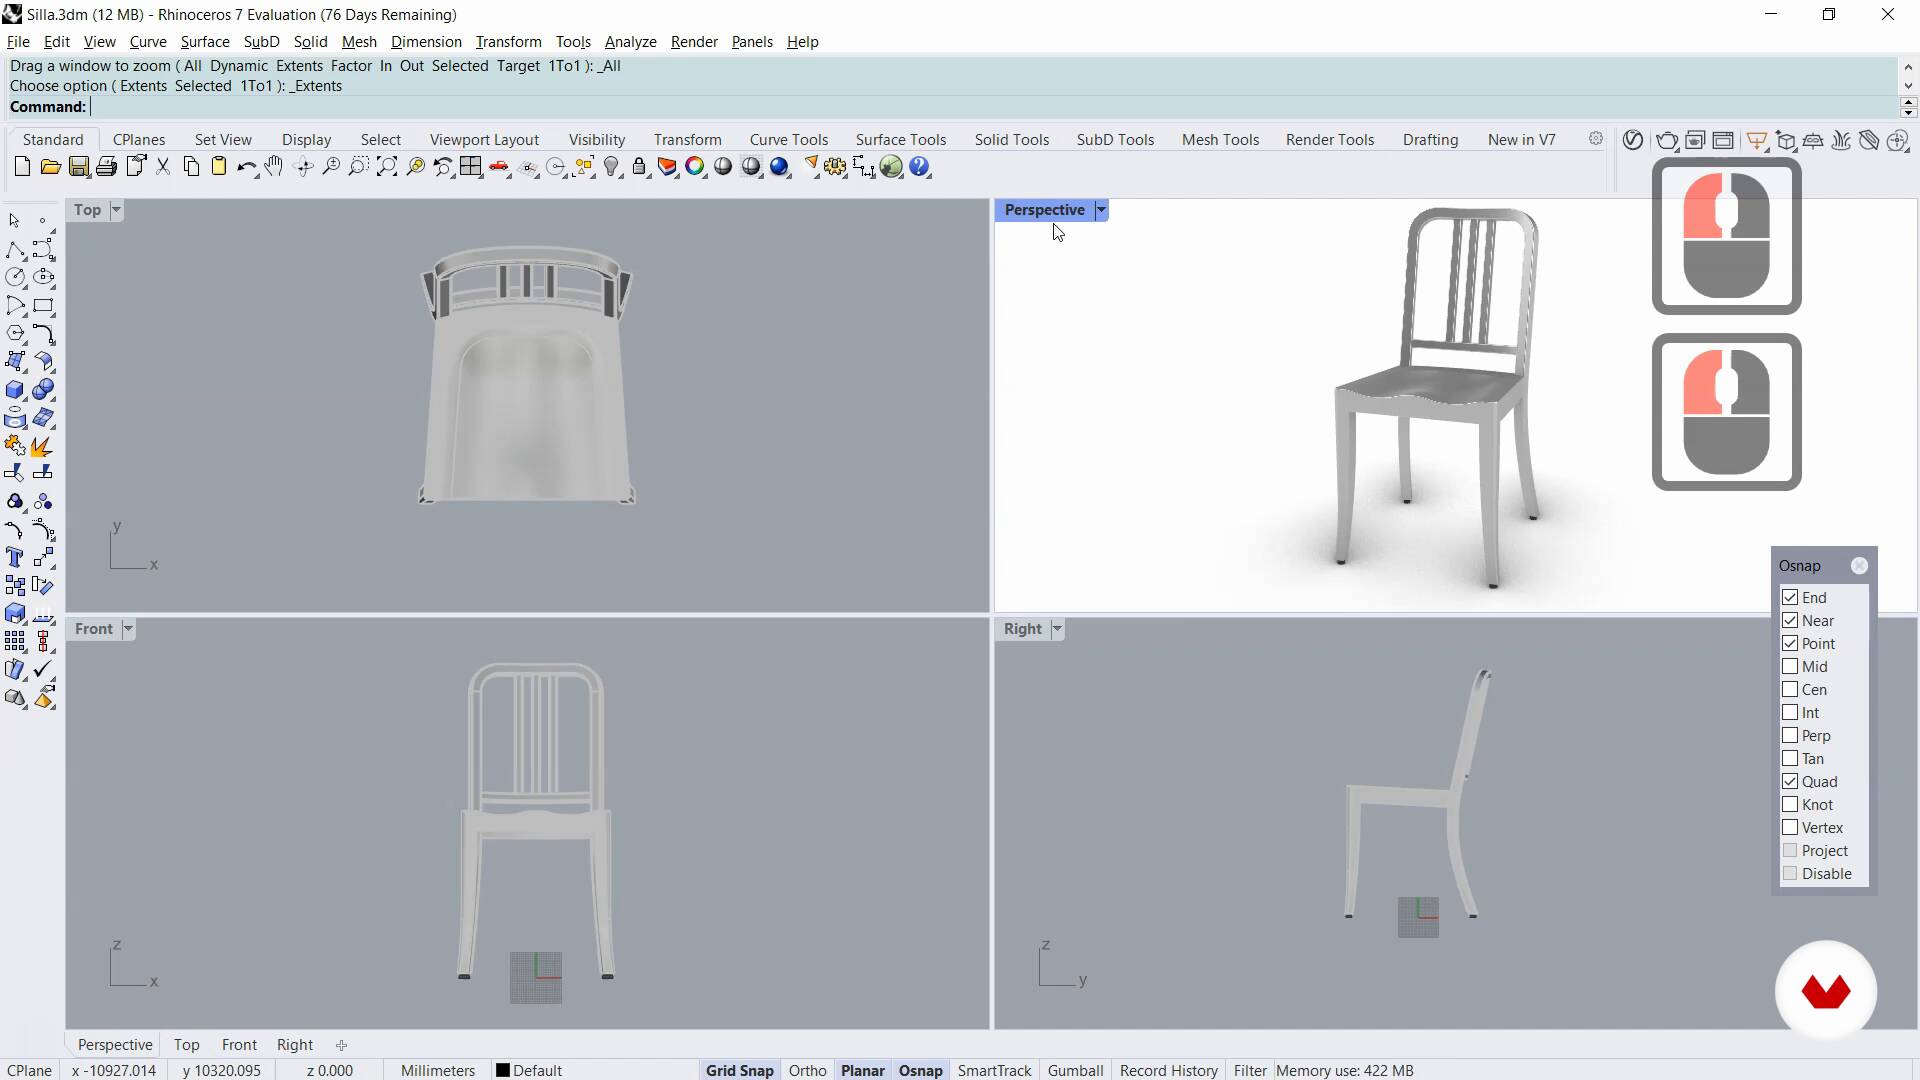Select the Polyline tool in left sidebar
This screenshot has height=1080, width=1920.
coord(15,250)
